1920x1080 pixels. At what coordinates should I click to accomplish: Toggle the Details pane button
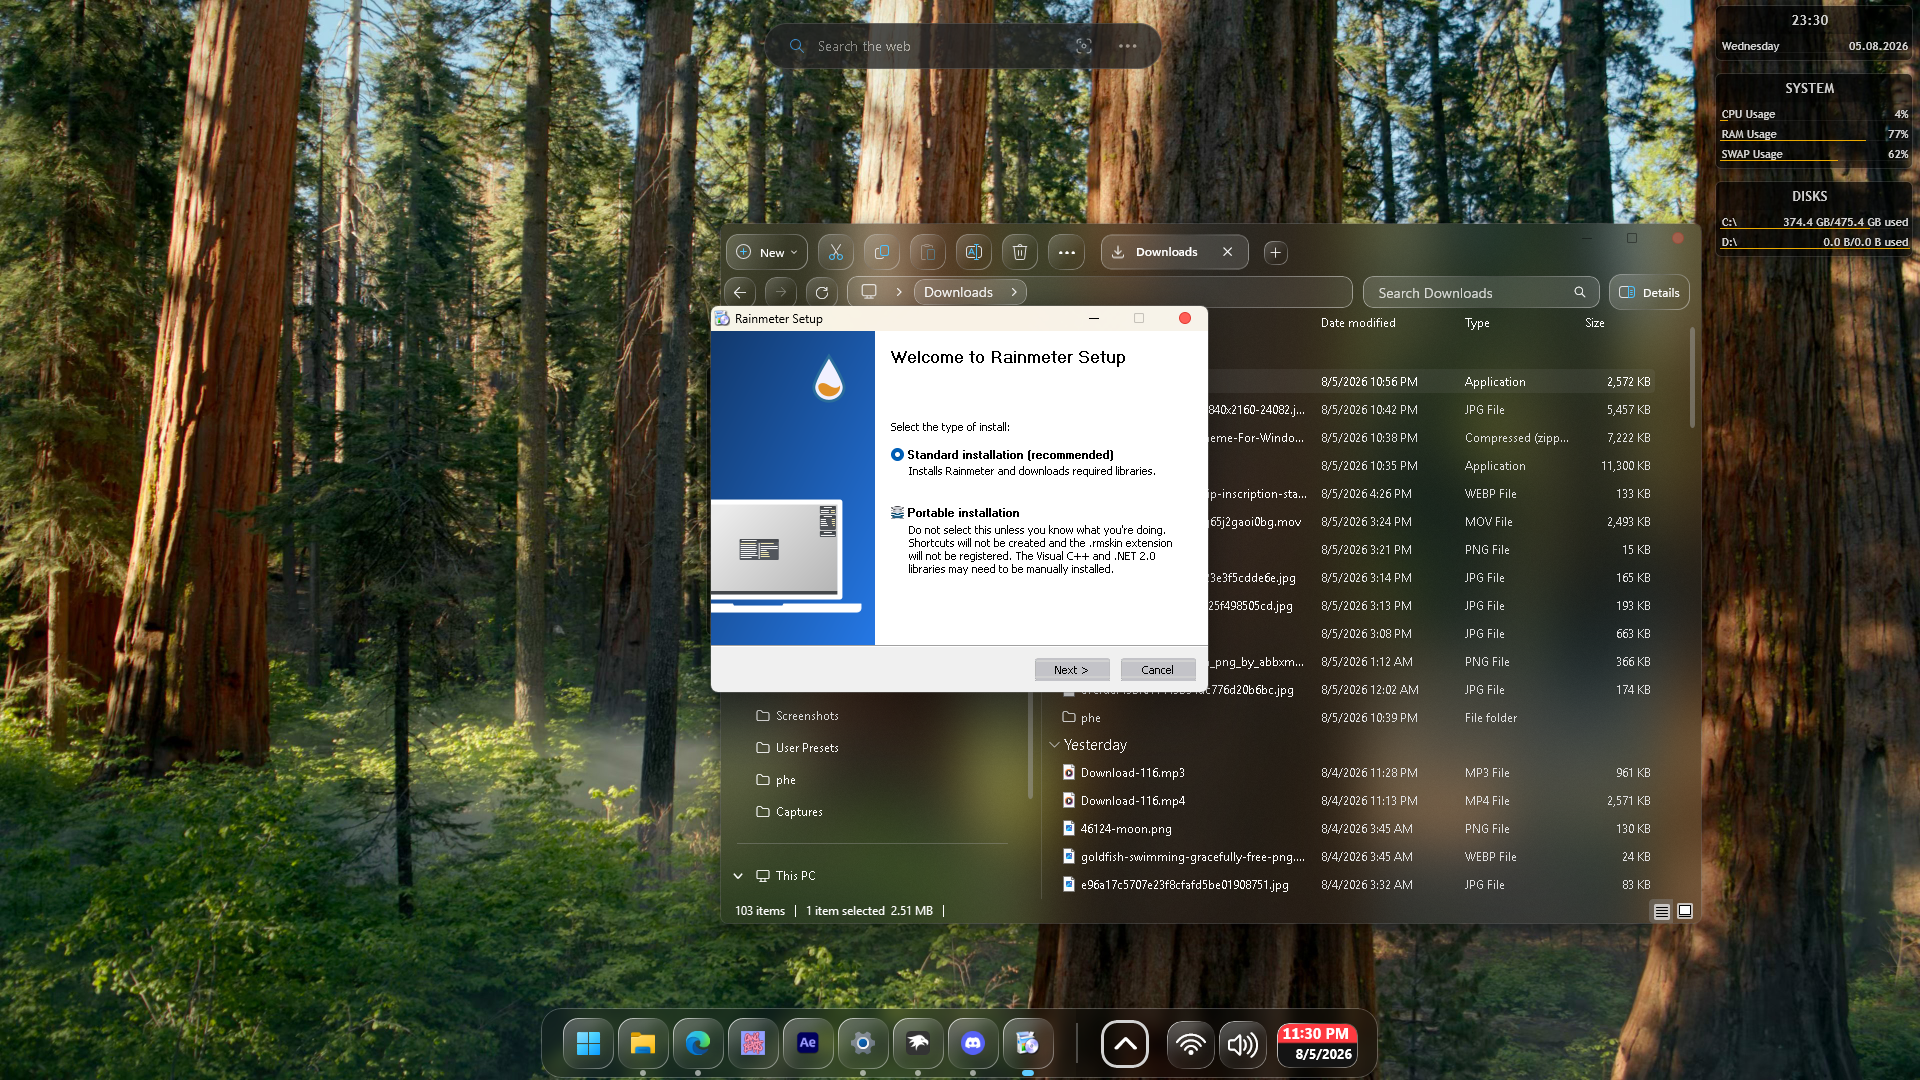[1649, 292]
